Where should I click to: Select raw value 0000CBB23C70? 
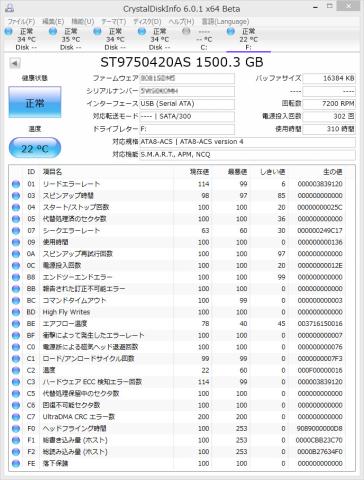coord(319,440)
